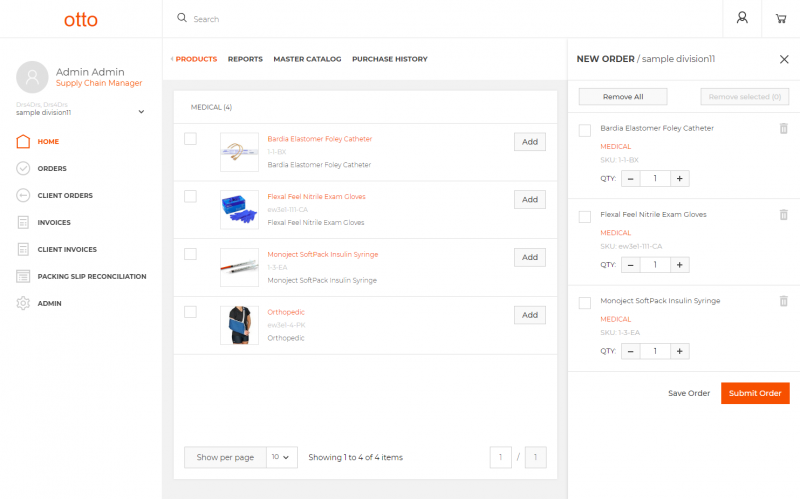Check Bardia Foley Catheter in order panel
This screenshot has width=800, height=499.
(x=585, y=130)
